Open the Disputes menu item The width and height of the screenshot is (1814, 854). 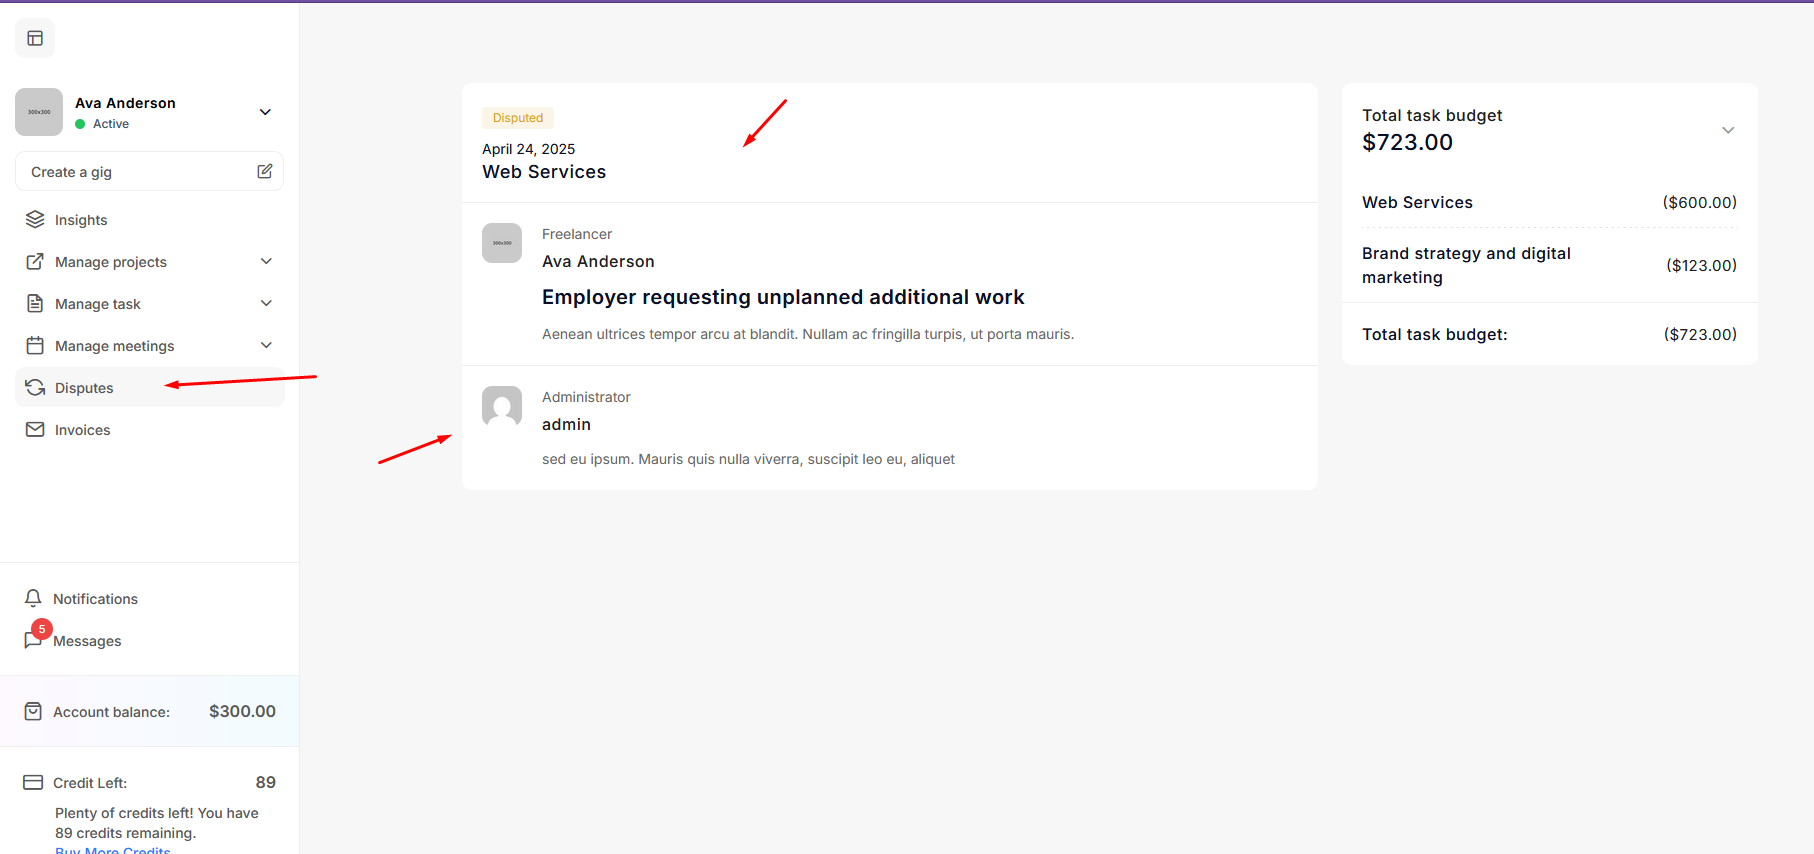tap(84, 388)
